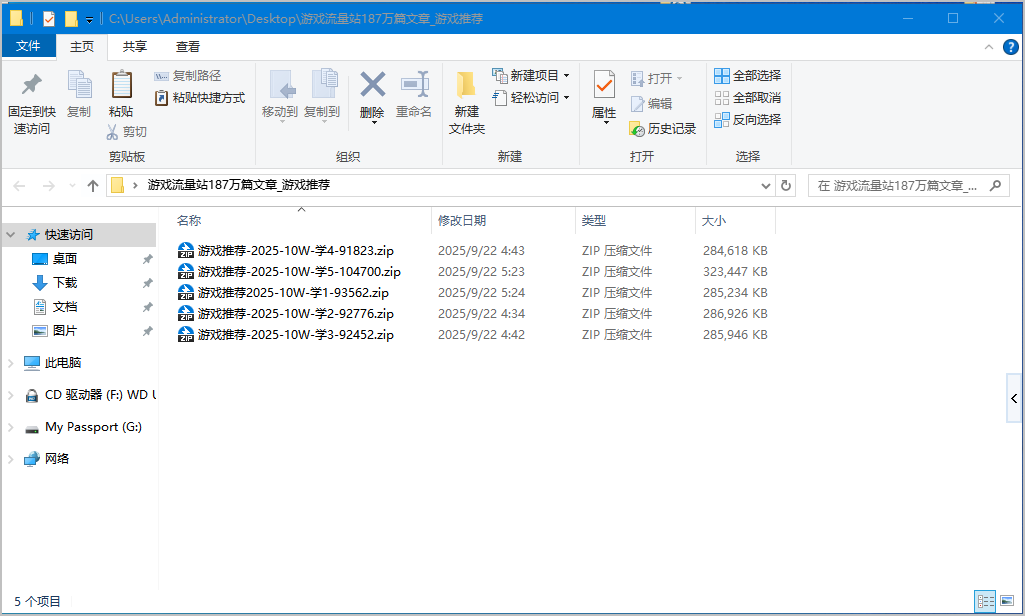Click the 重命名 (Rename) icon
The image size is (1025, 616).
tap(414, 97)
